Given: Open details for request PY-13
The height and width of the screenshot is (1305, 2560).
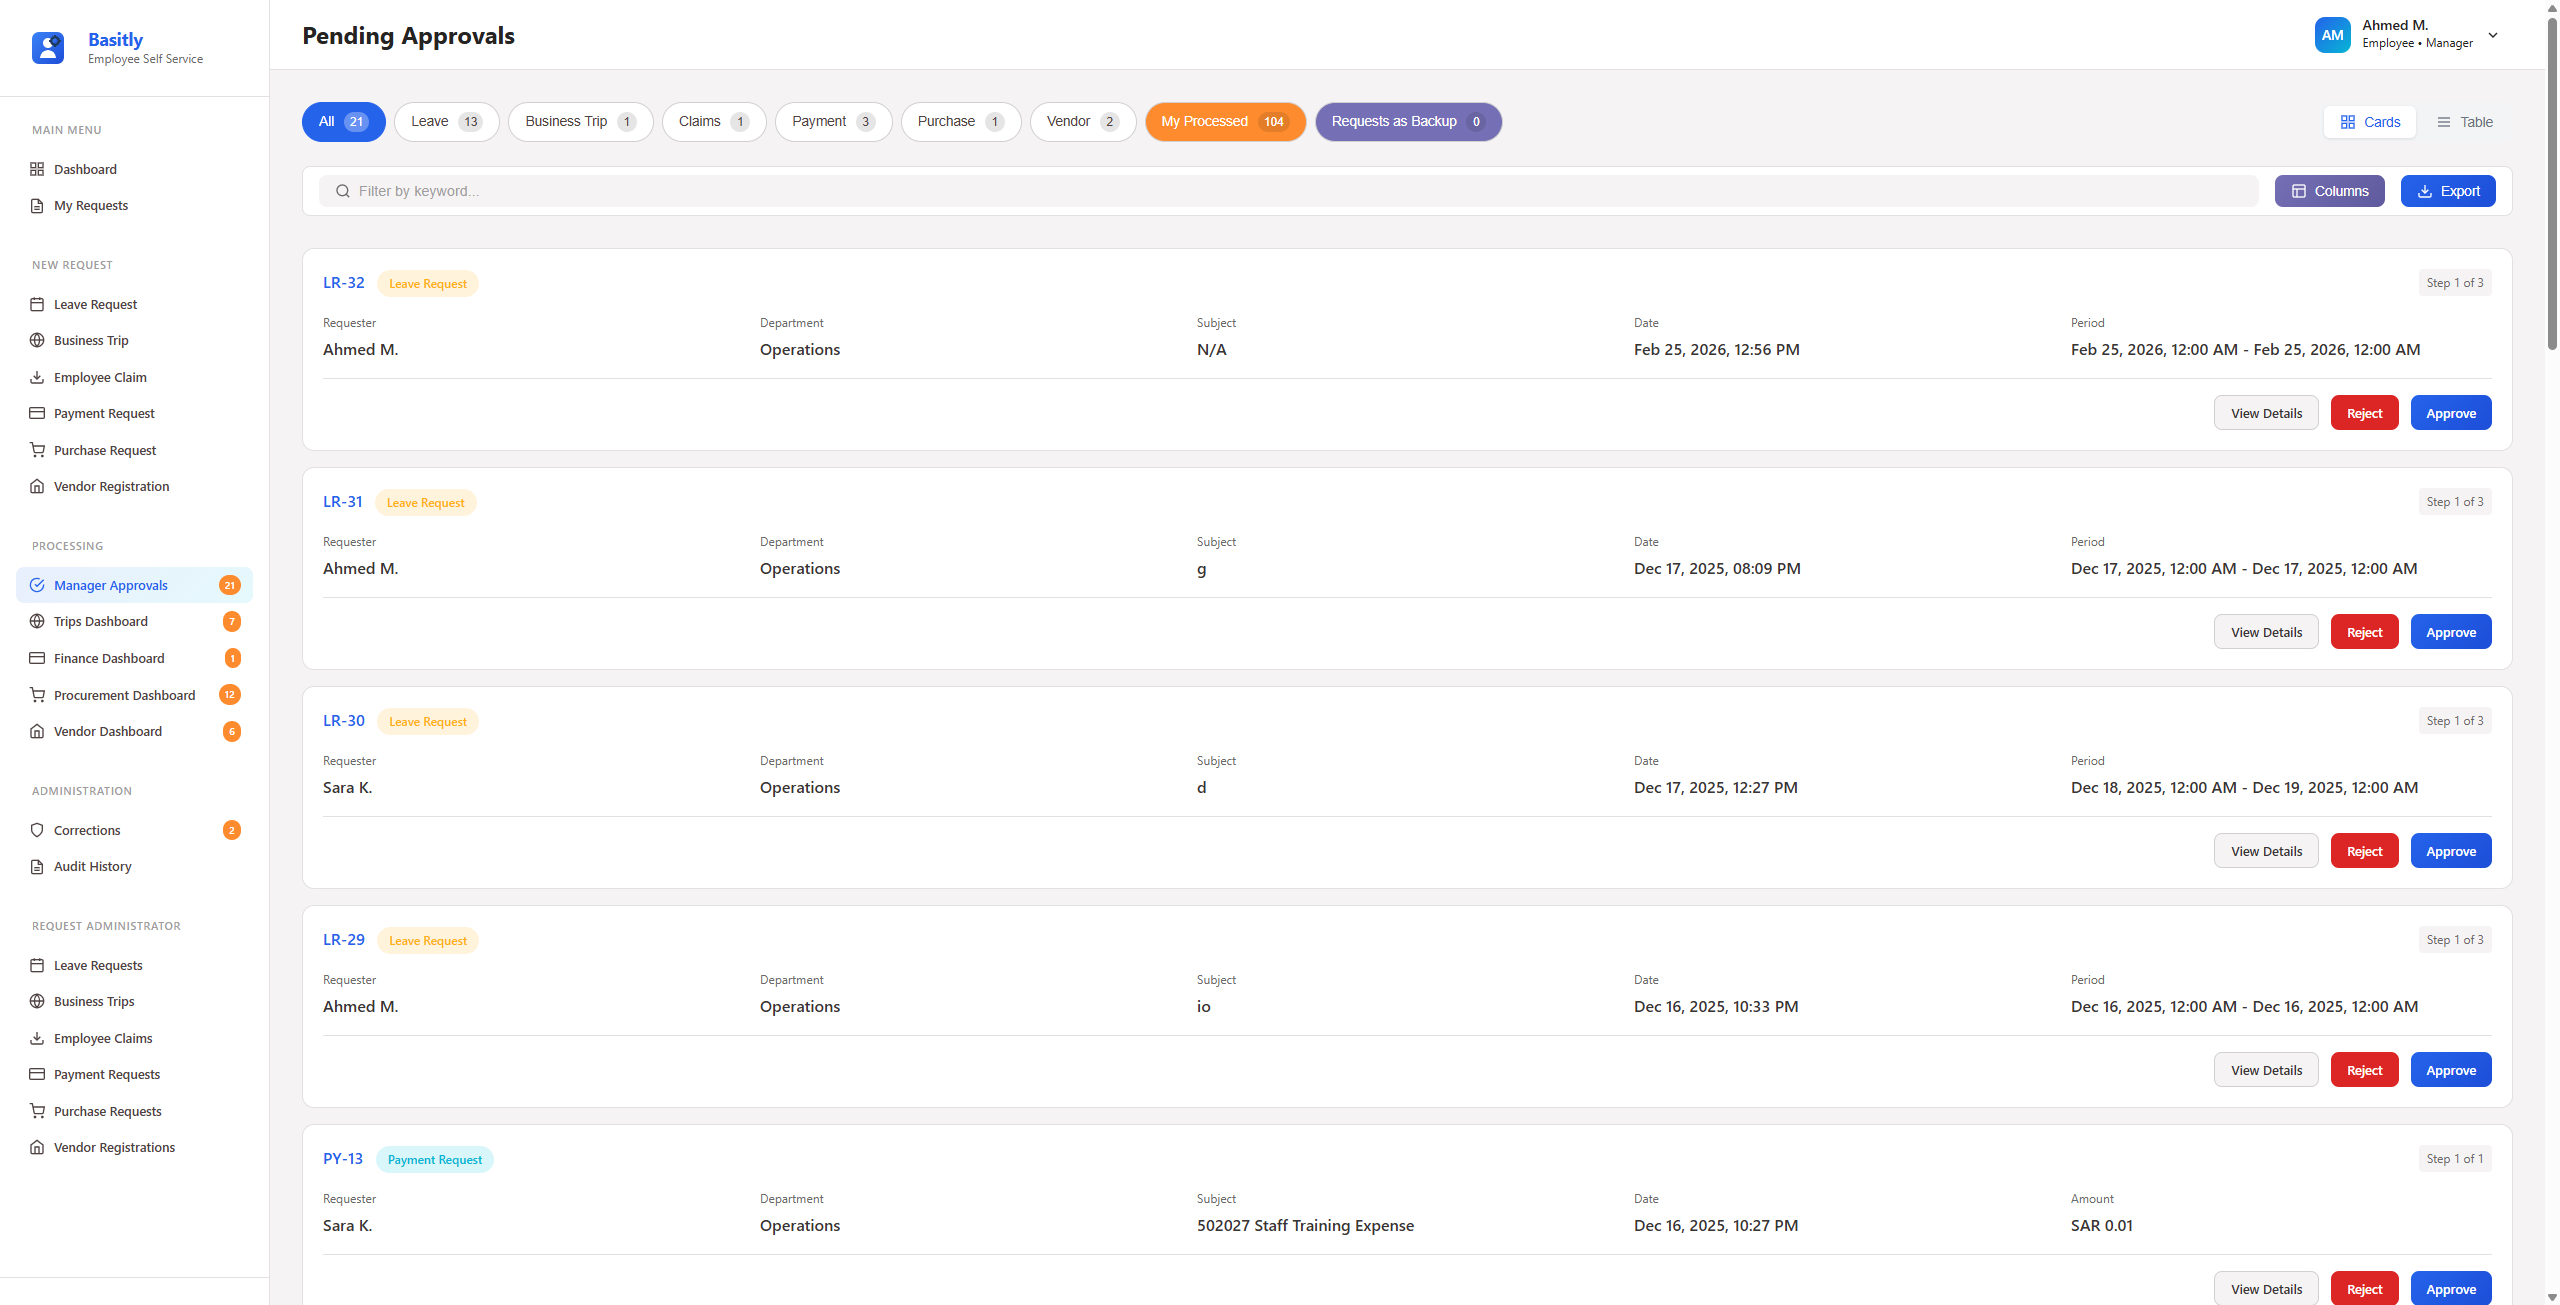Looking at the screenshot, I should click(x=2265, y=1288).
